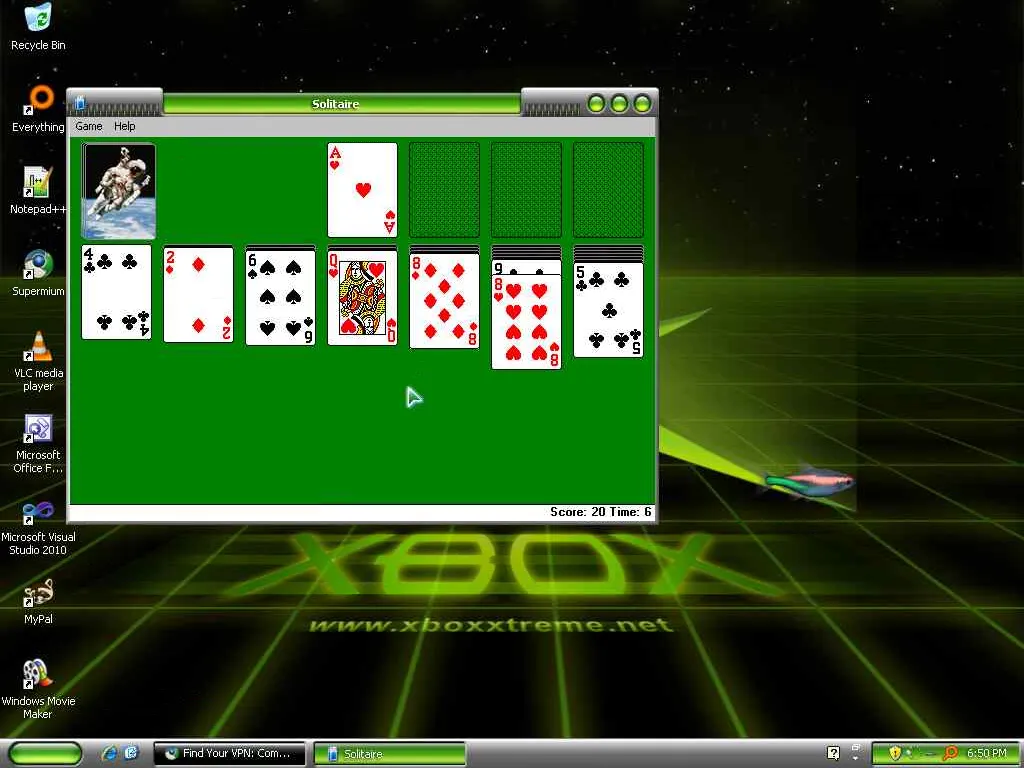Select the 8 of Diamonds card
This screenshot has width=1024, height=768.
pos(444,301)
